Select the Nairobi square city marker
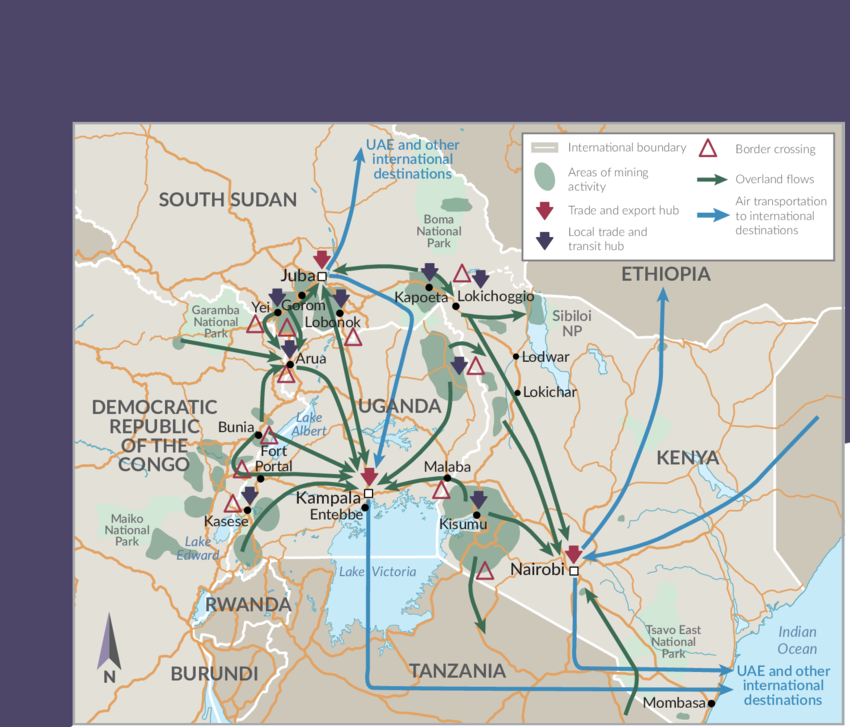Viewport: 850px width, 727px height. point(574,571)
